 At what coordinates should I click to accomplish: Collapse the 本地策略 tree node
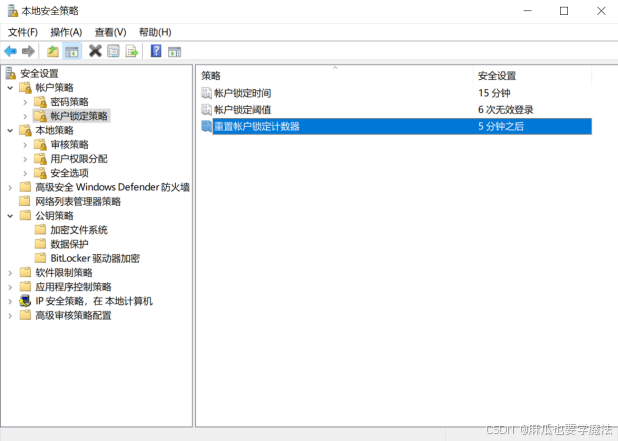(x=10, y=130)
